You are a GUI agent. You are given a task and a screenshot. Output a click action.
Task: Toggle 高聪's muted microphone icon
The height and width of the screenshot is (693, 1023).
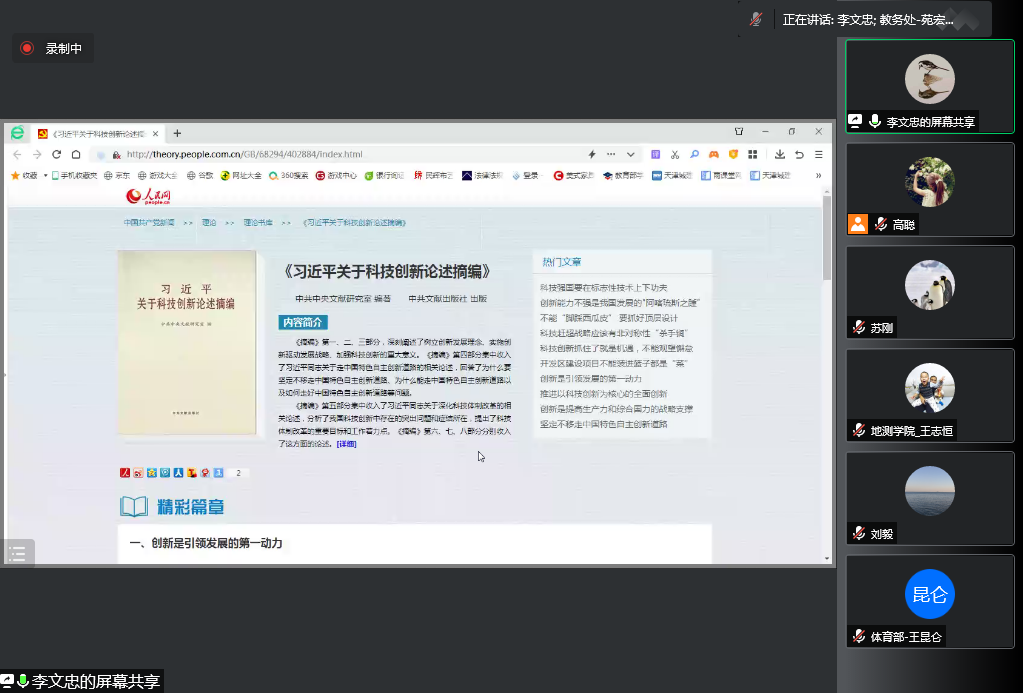tap(881, 225)
